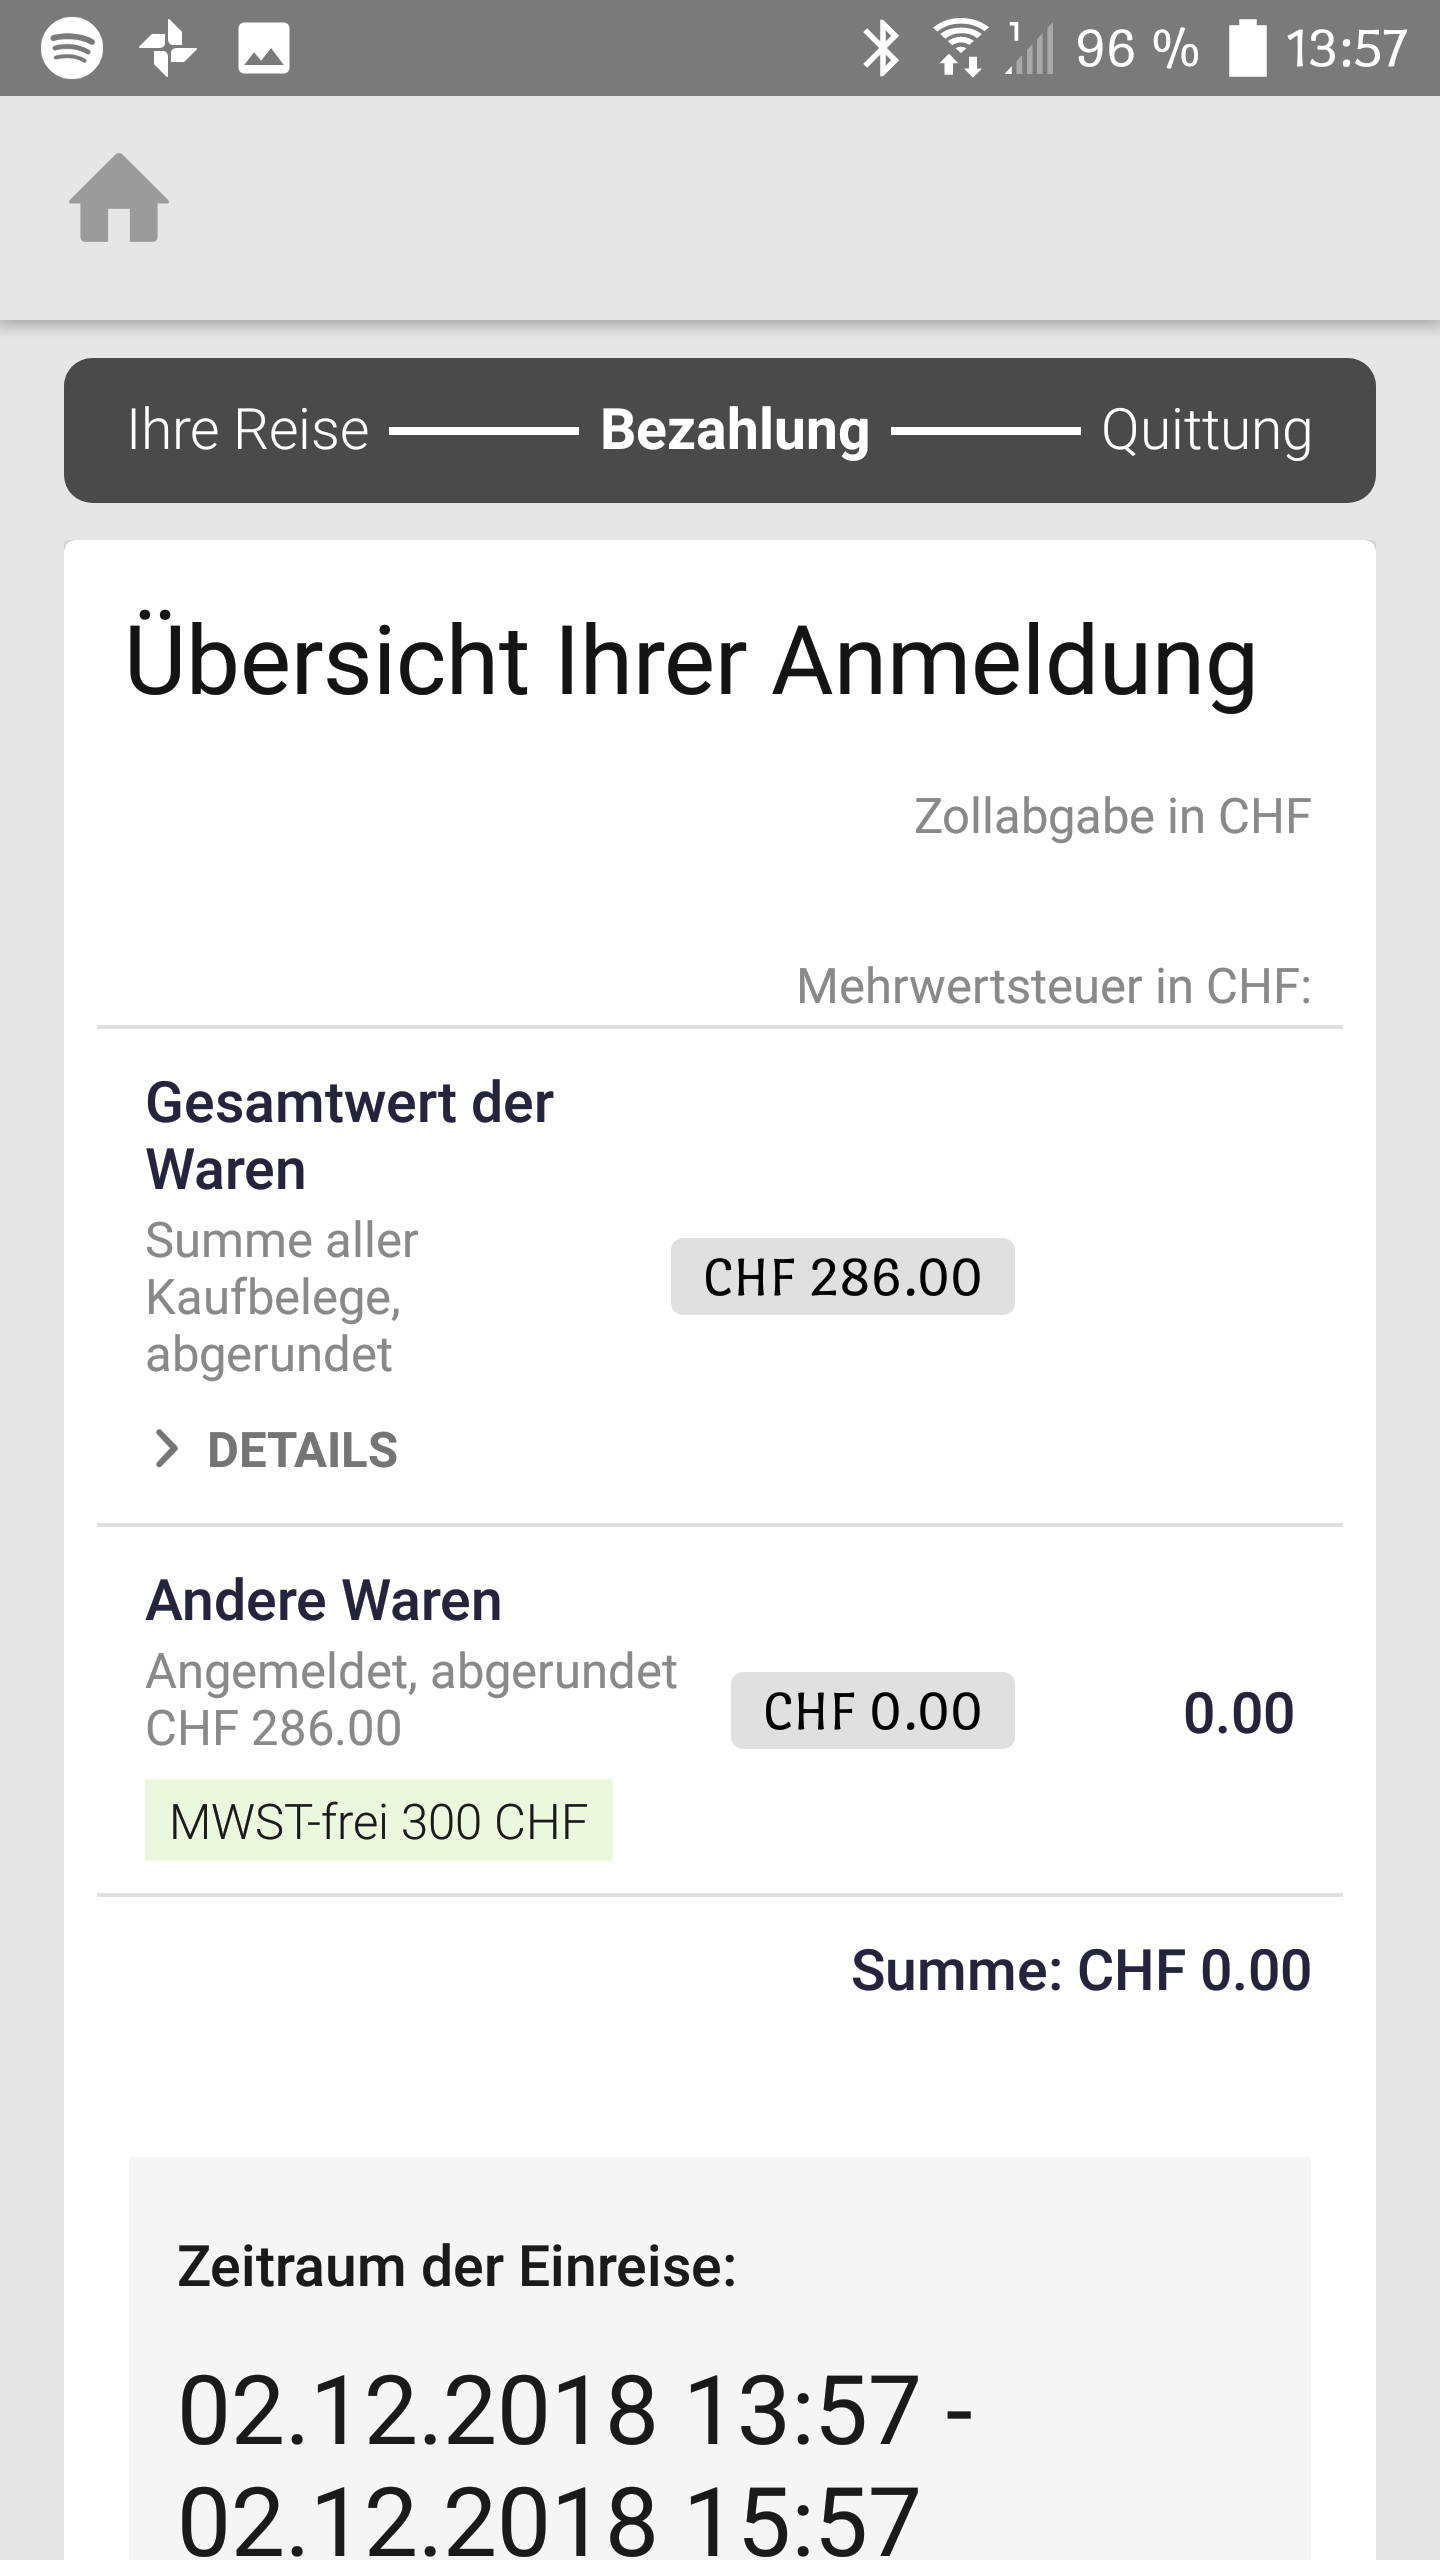Image resolution: width=1440 pixels, height=2560 pixels.
Task: Tap the Übersicht Ihrer Anmeldung heading
Action: click(690, 661)
